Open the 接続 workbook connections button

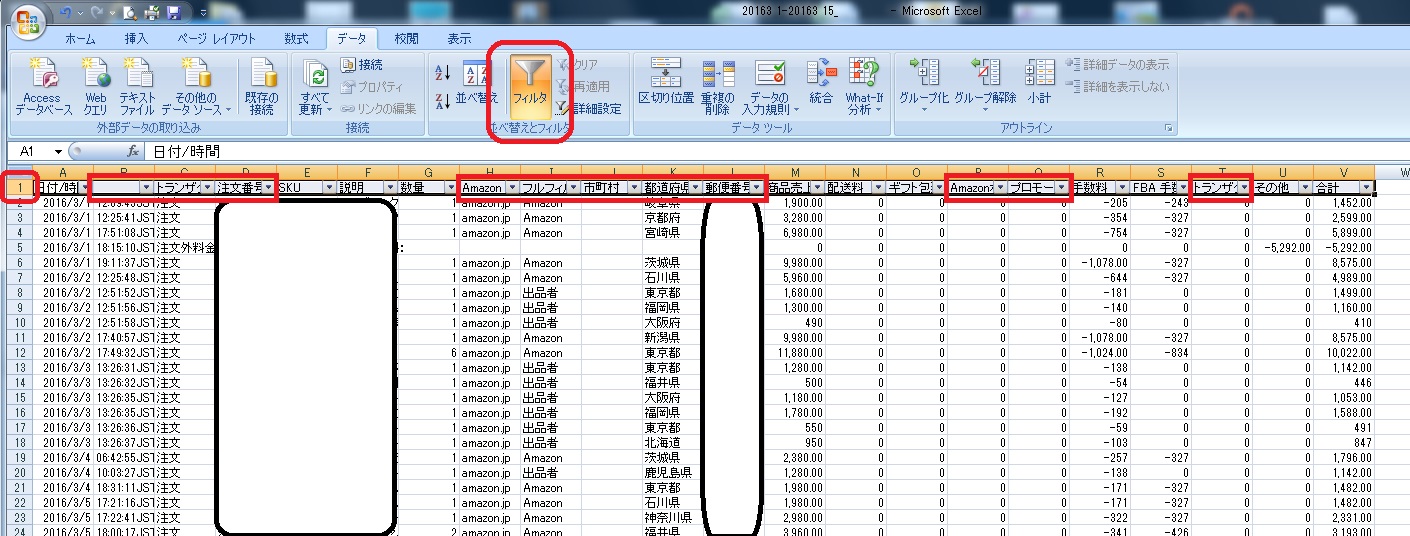(x=362, y=64)
